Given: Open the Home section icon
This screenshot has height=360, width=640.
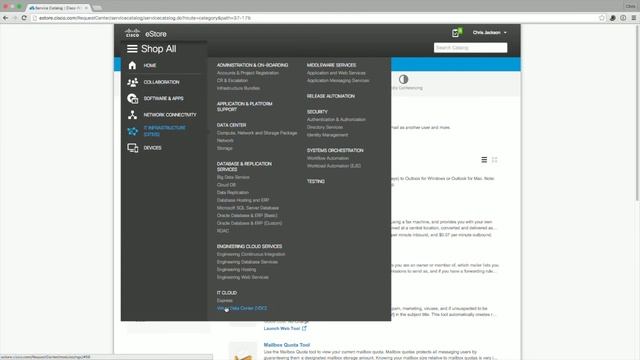Looking at the screenshot, I should [132, 65].
